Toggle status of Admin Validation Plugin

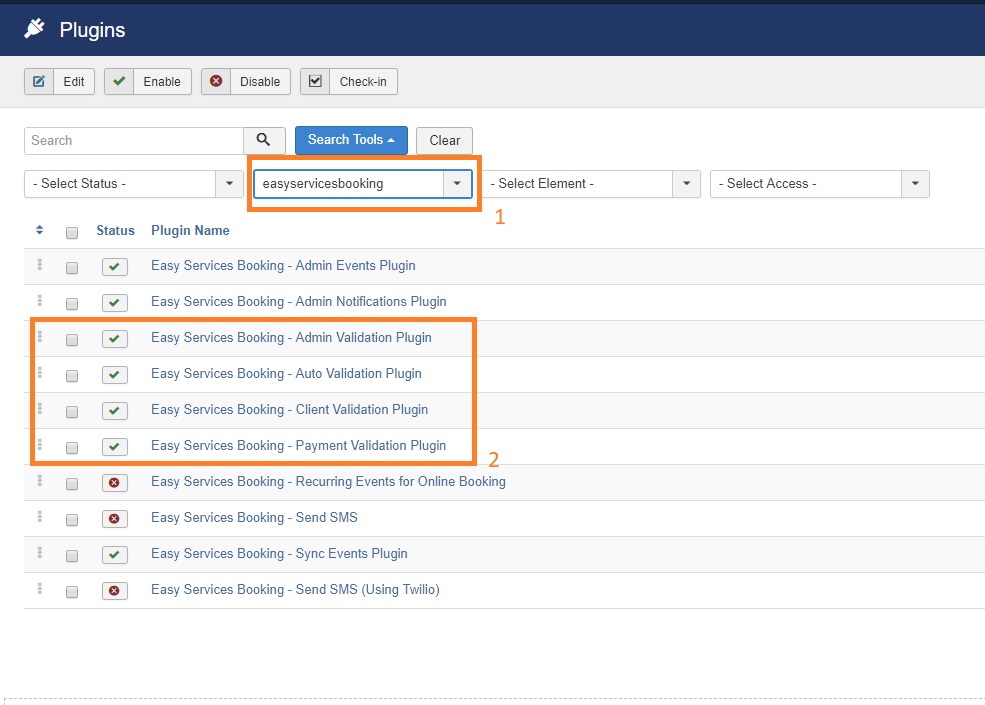point(115,339)
